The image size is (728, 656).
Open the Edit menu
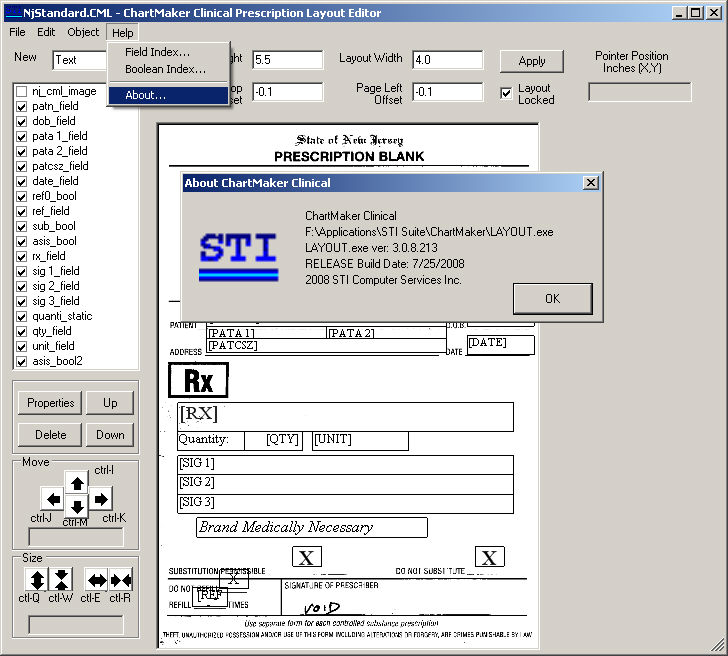tap(46, 32)
